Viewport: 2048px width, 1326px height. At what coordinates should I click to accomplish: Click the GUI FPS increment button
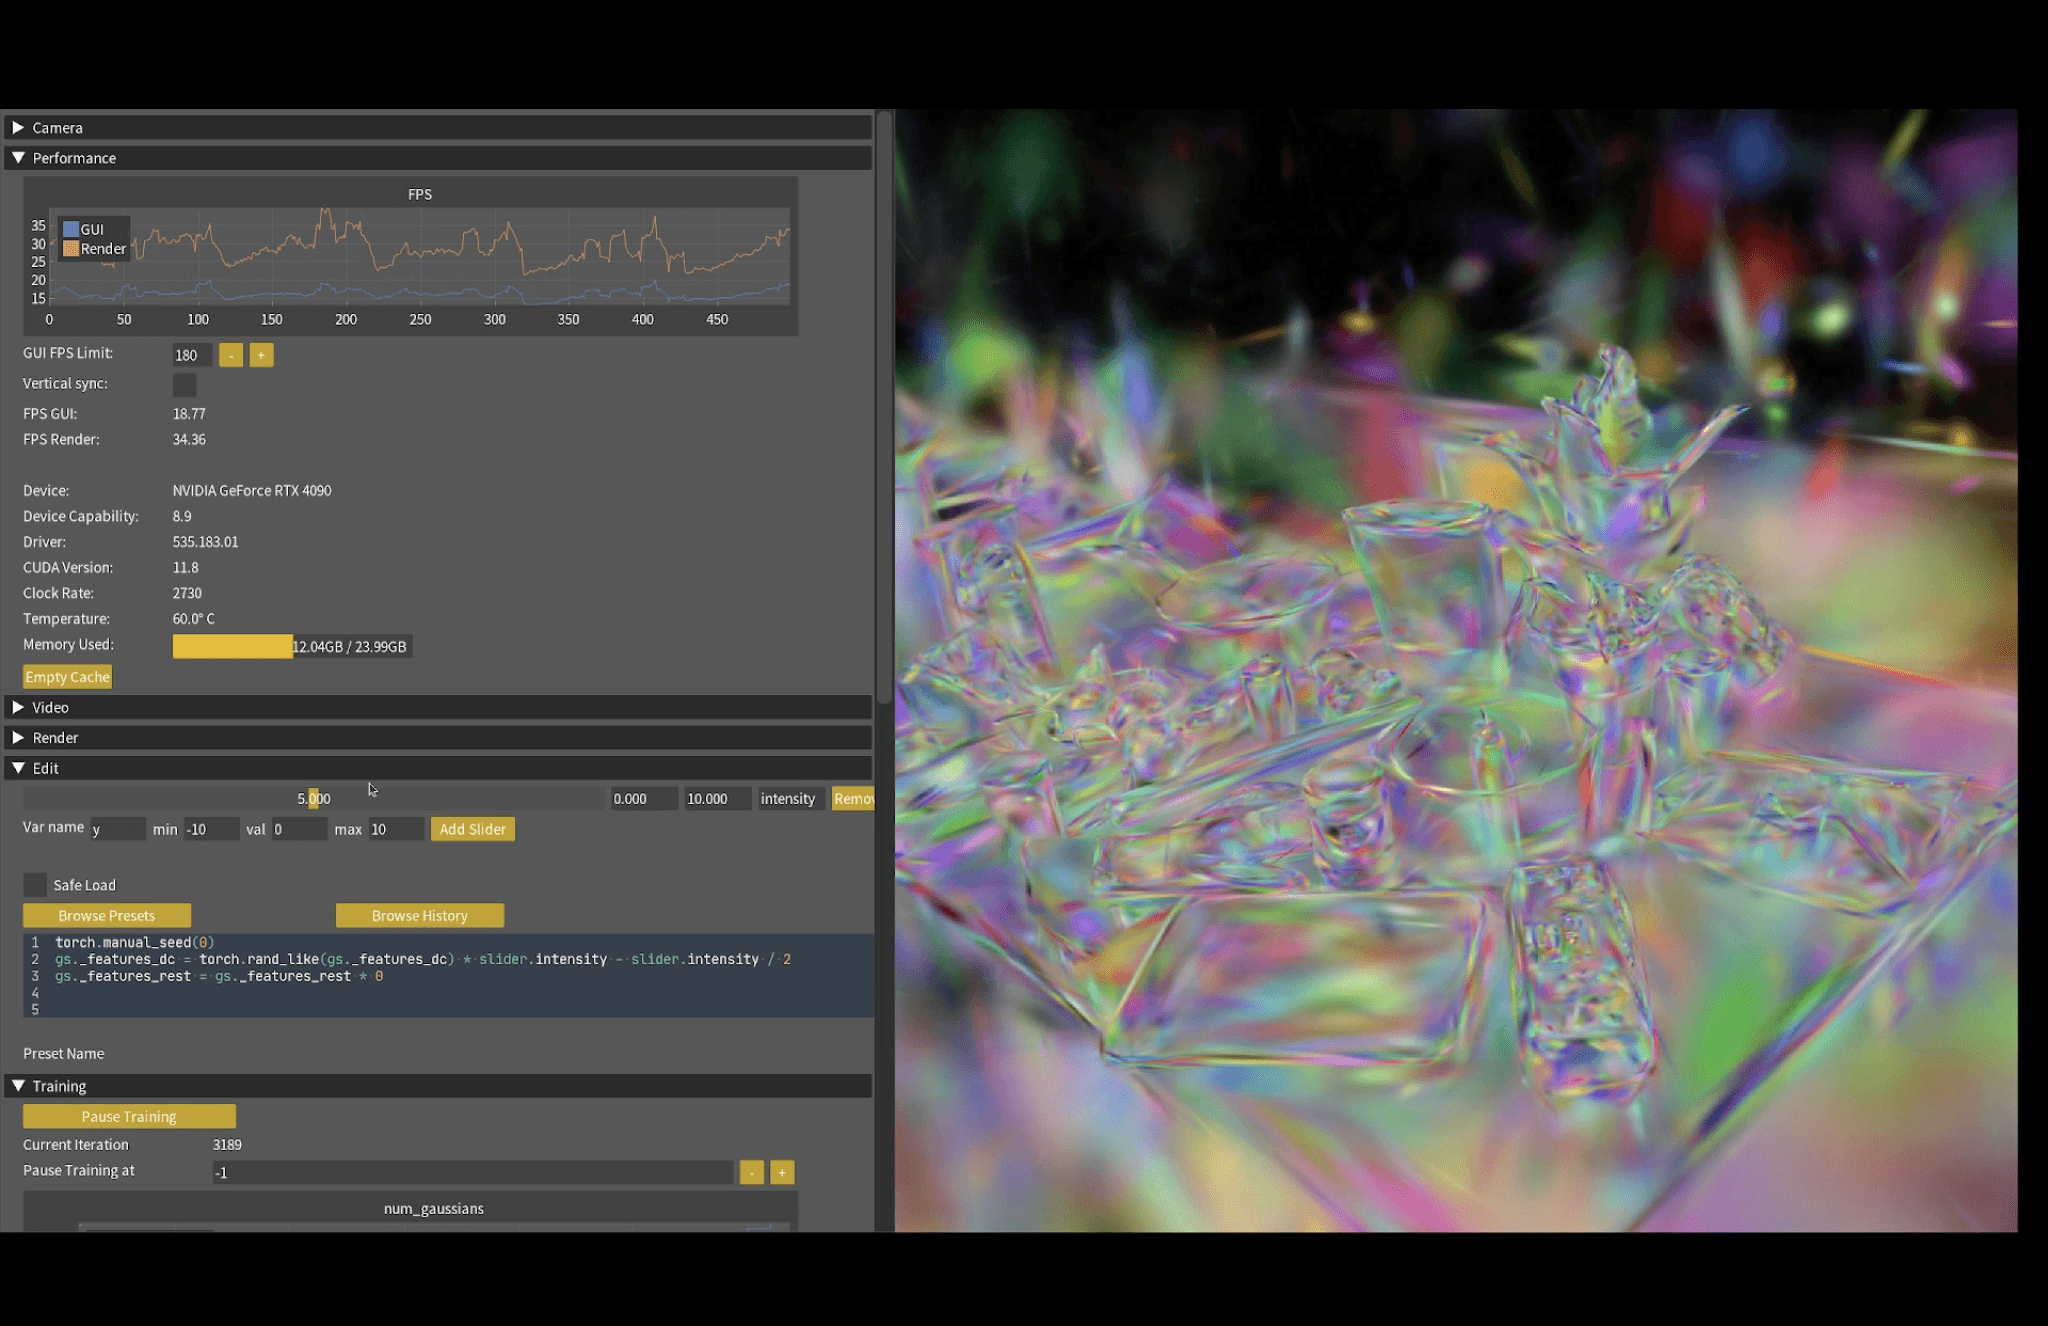(x=260, y=354)
